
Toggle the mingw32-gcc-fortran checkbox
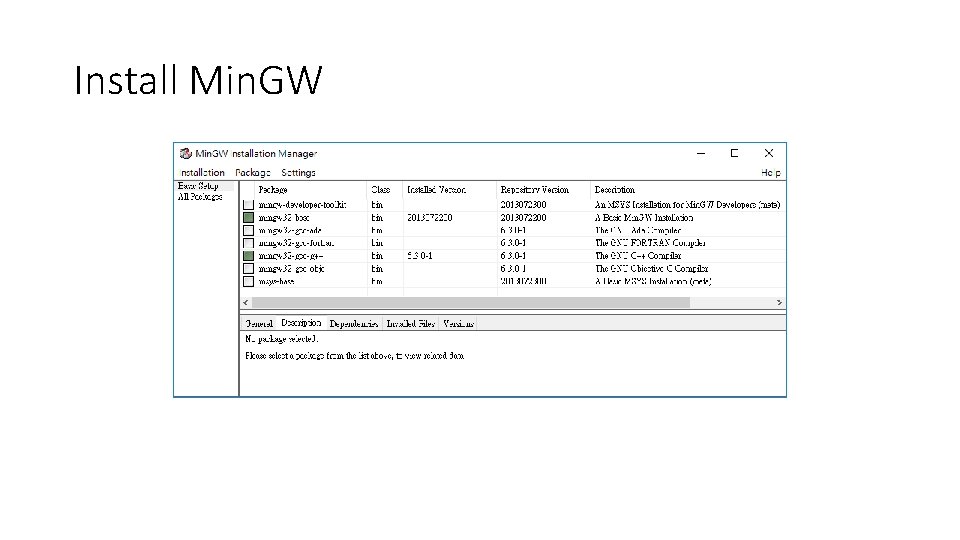[248, 243]
